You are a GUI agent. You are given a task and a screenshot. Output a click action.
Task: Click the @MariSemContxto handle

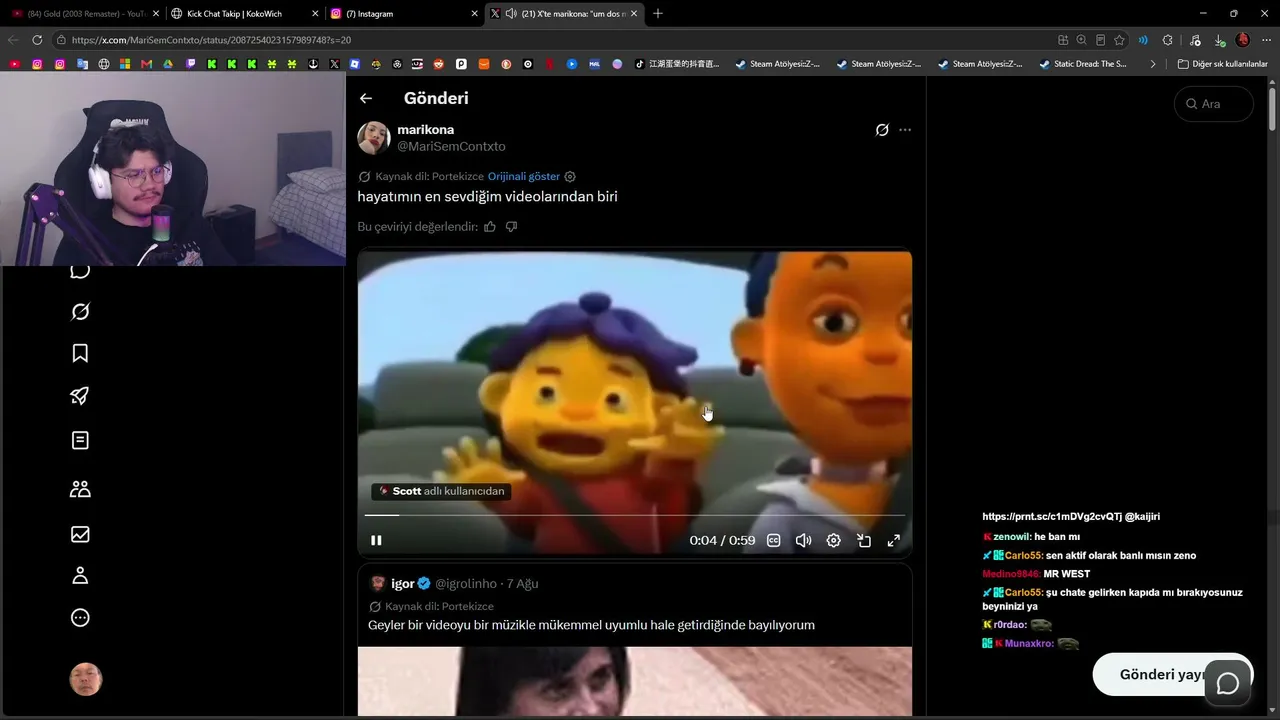[x=451, y=147]
